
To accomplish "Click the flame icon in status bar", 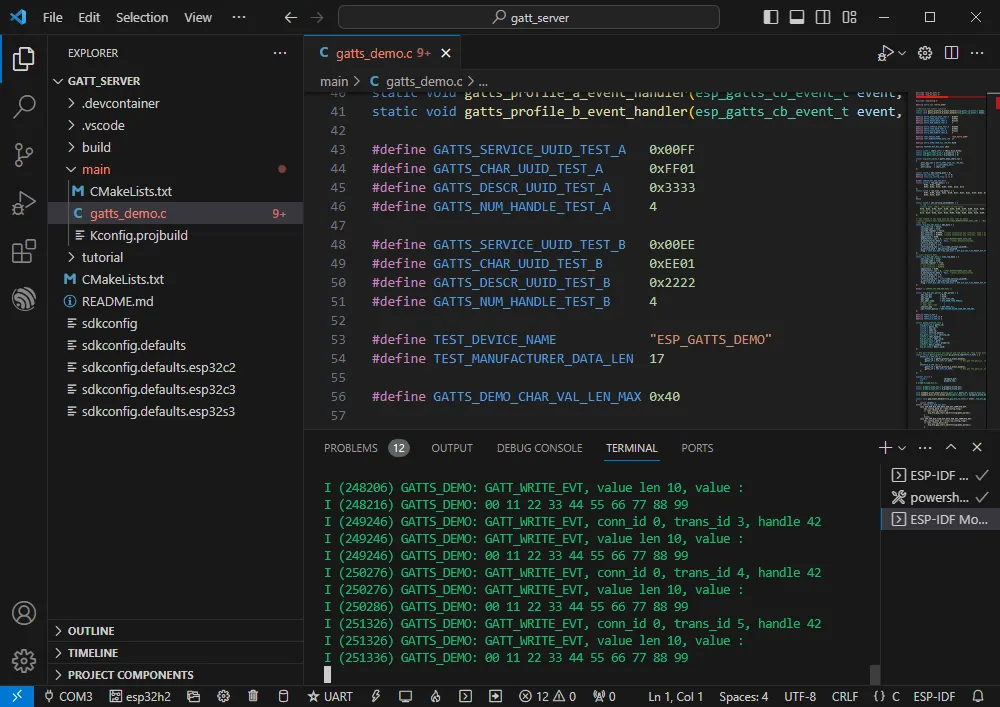I will tap(435, 696).
